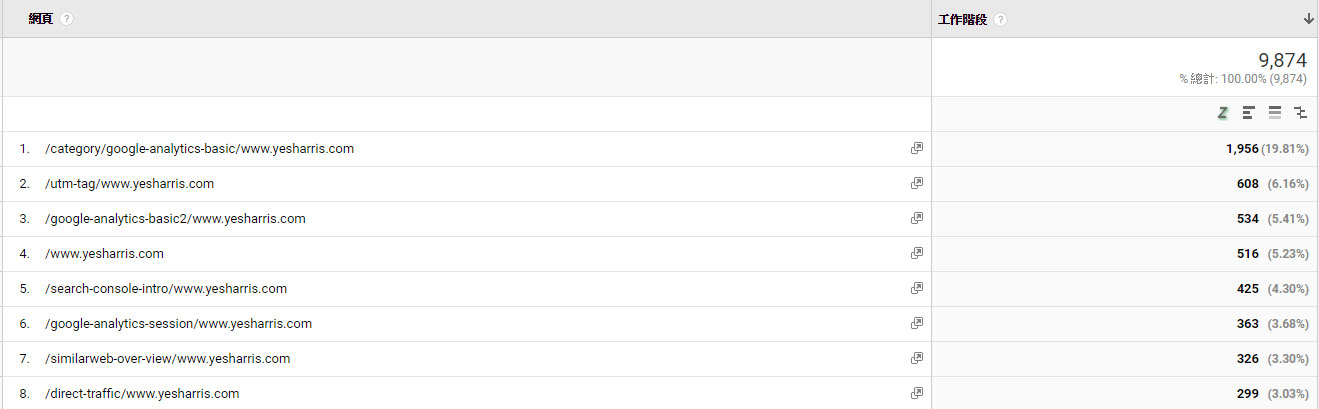Click help icon next to 工作階段 header
The image size is (1319, 409).
1001,19
